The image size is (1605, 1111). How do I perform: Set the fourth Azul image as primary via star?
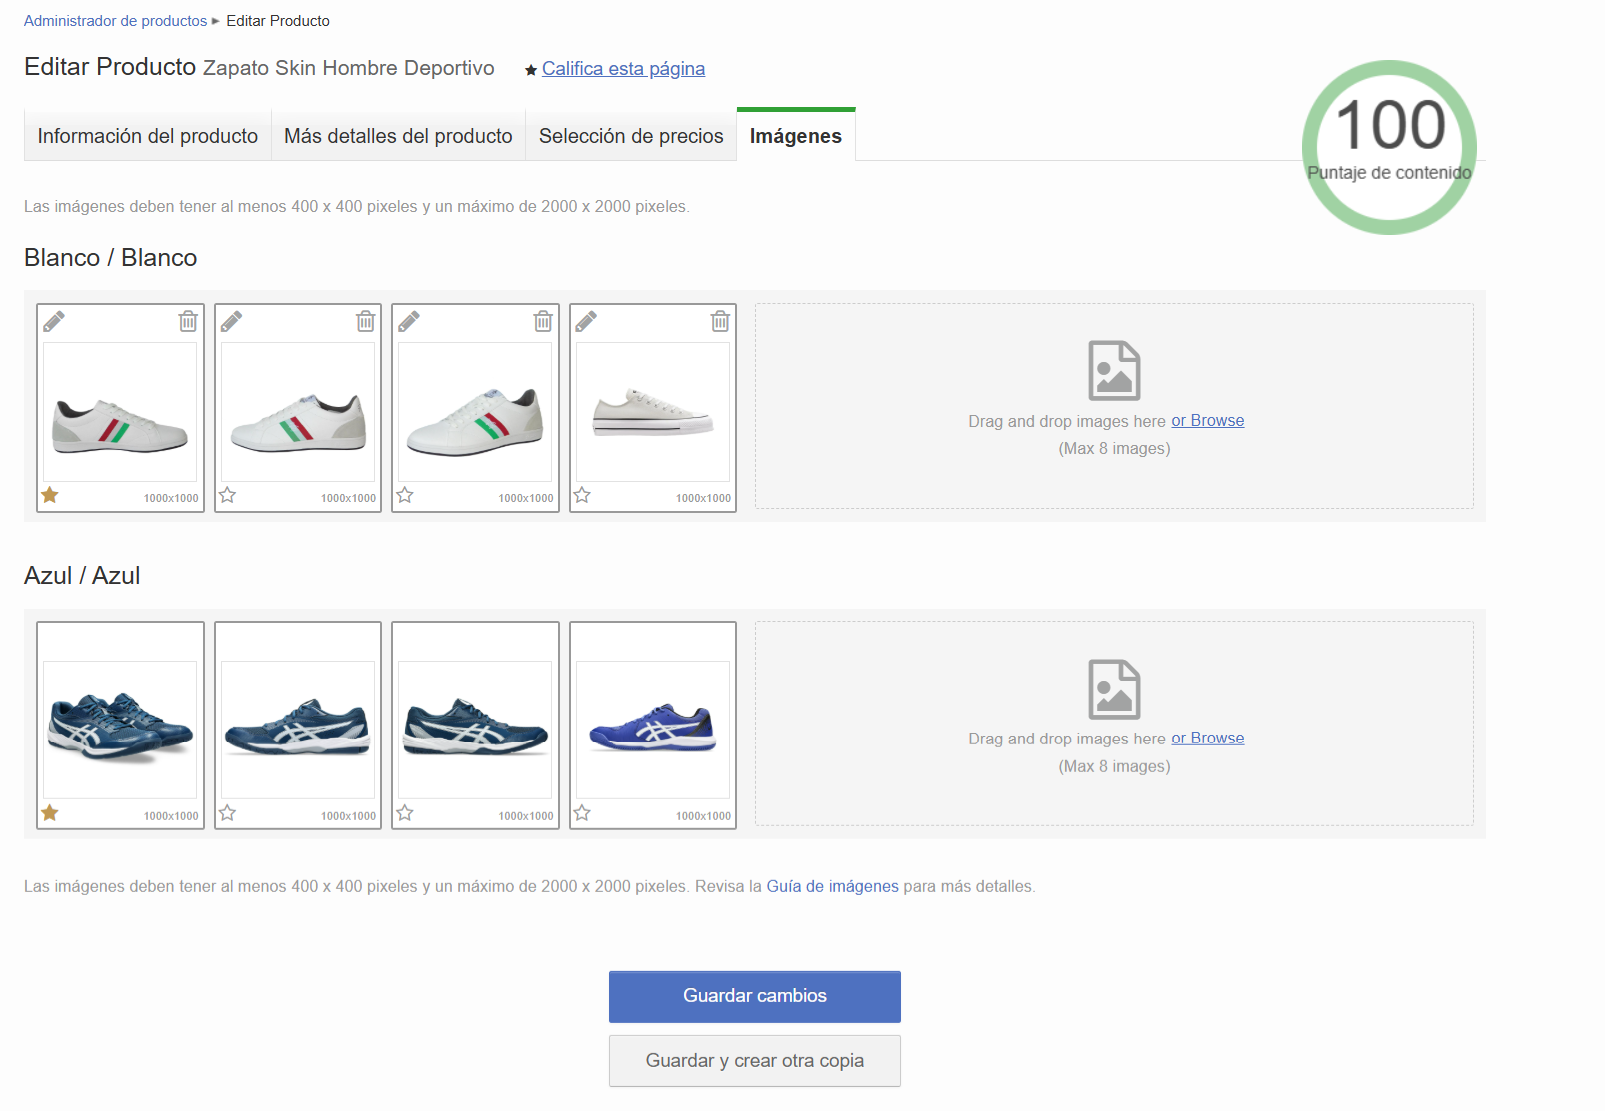pyautogui.click(x=583, y=813)
